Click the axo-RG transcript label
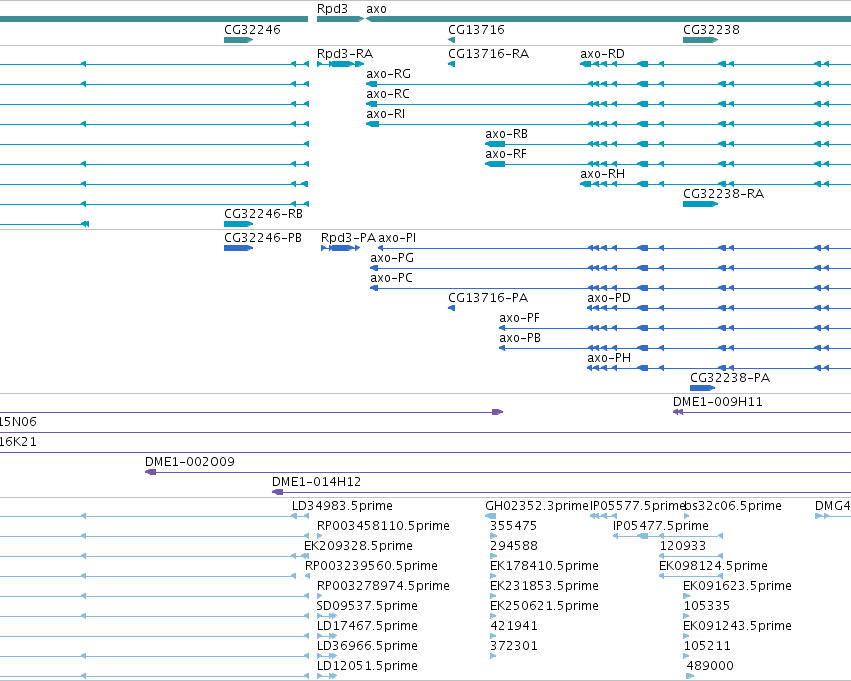 [389, 74]
